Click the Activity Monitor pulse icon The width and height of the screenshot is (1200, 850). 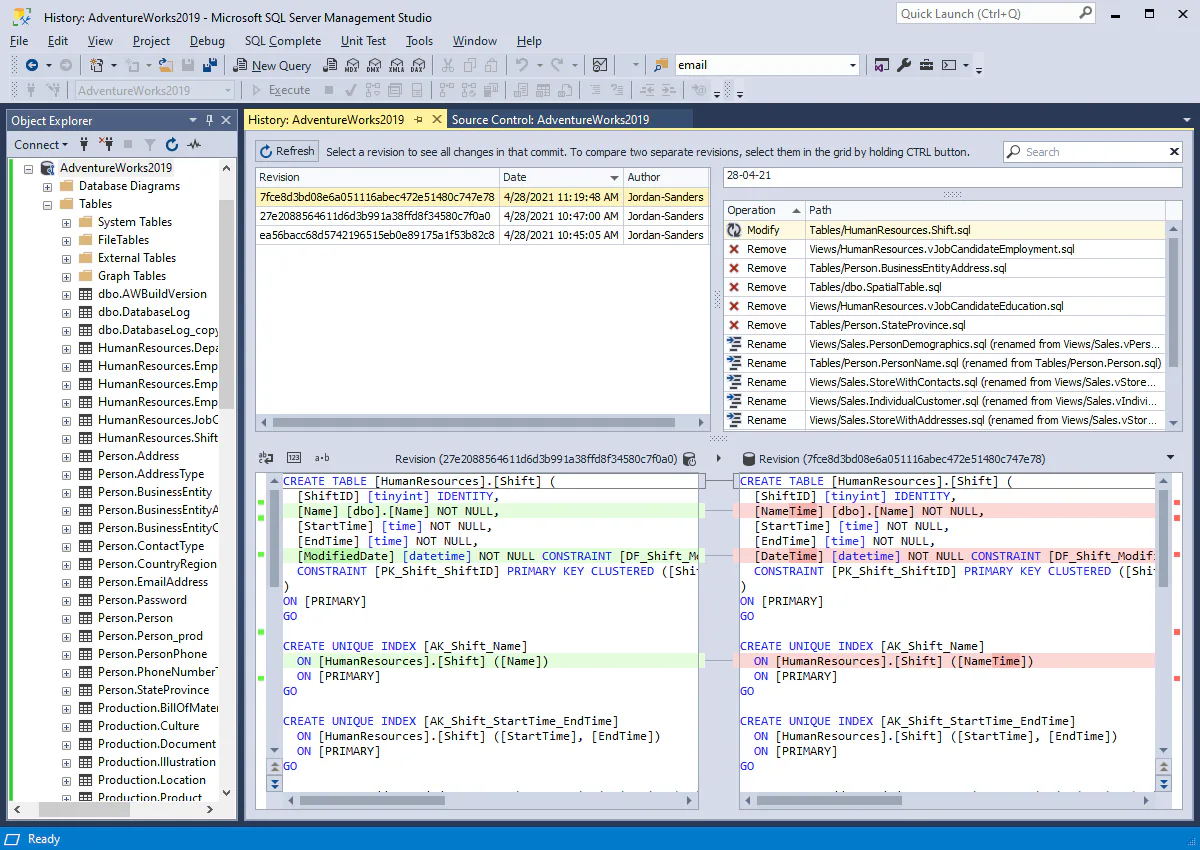click(x=194, y=145)
